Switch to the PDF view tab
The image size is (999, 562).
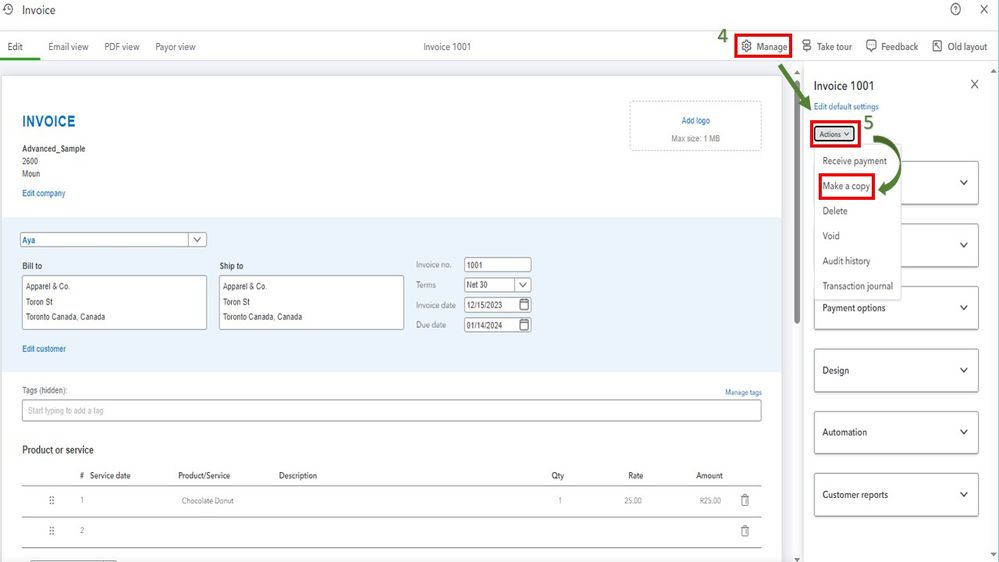click(122, 47)
